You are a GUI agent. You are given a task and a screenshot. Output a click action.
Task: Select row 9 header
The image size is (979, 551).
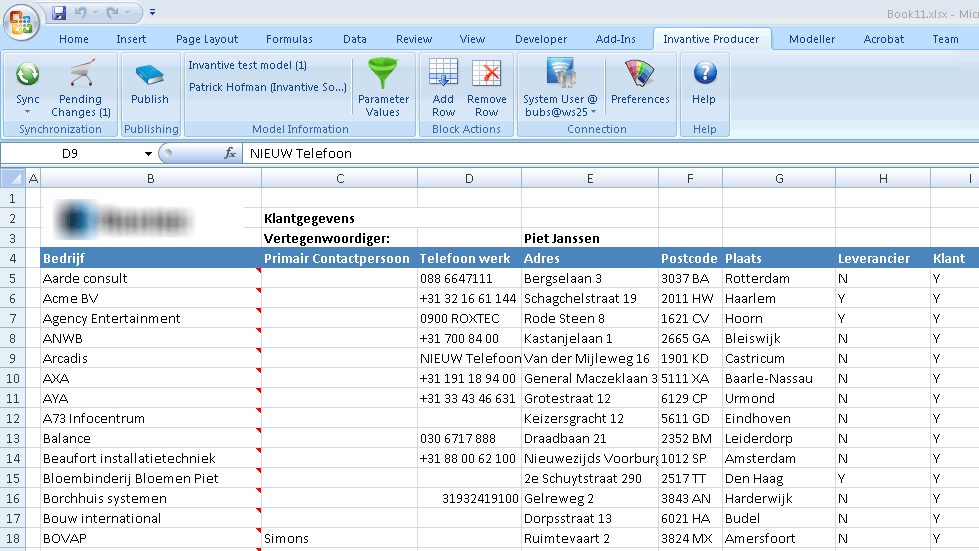(x=12, y=358)
